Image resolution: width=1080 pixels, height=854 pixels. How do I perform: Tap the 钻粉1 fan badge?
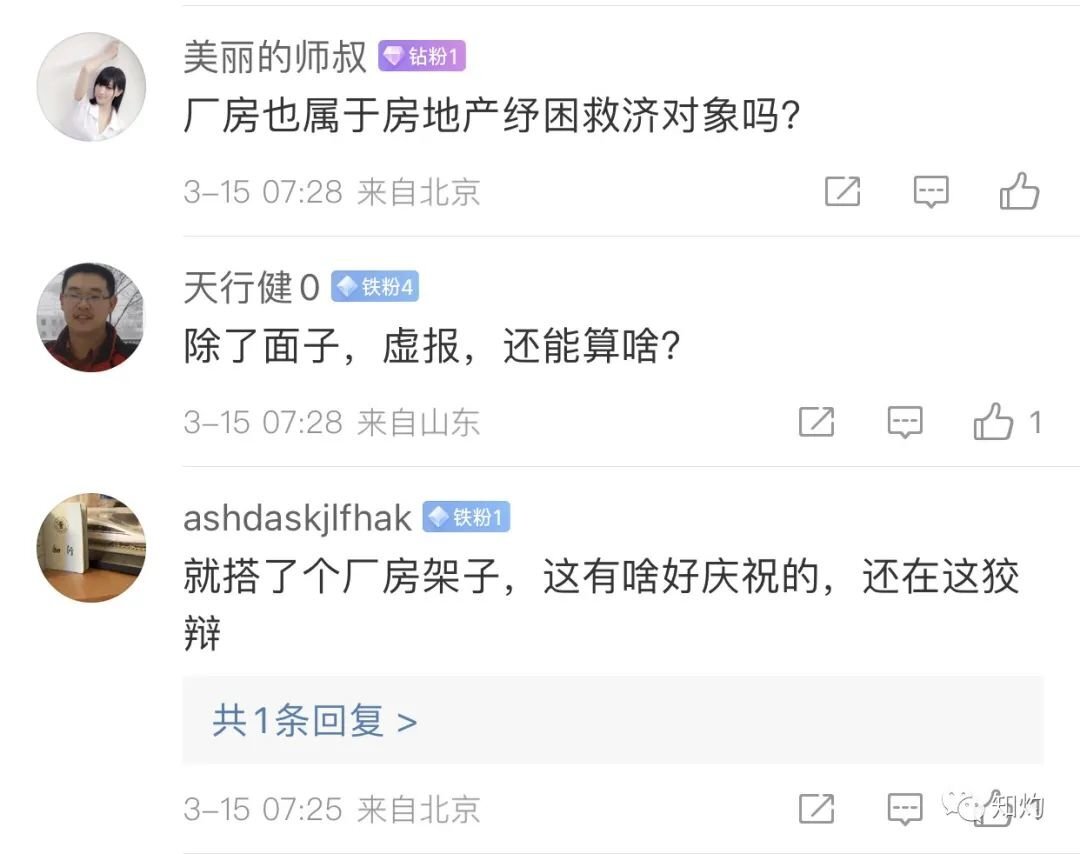[422, 57]
